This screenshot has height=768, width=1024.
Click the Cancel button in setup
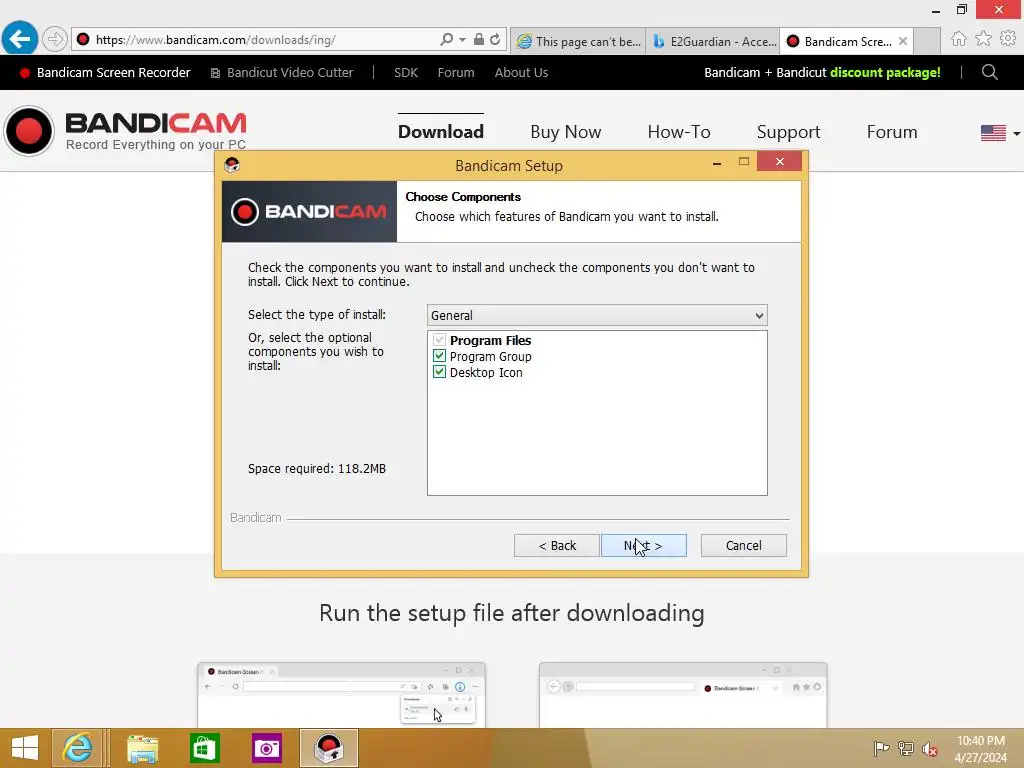coord(743,545)
